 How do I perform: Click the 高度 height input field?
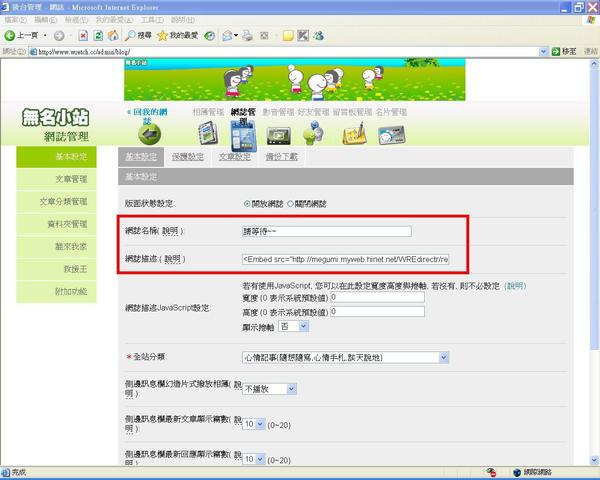point(377,312)
